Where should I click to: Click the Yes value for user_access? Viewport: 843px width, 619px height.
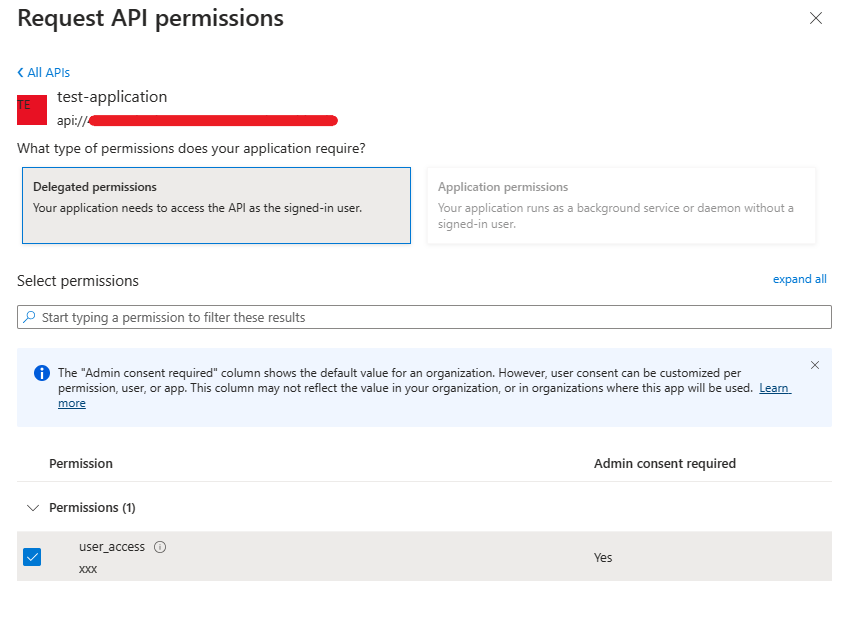pos(603,558)
